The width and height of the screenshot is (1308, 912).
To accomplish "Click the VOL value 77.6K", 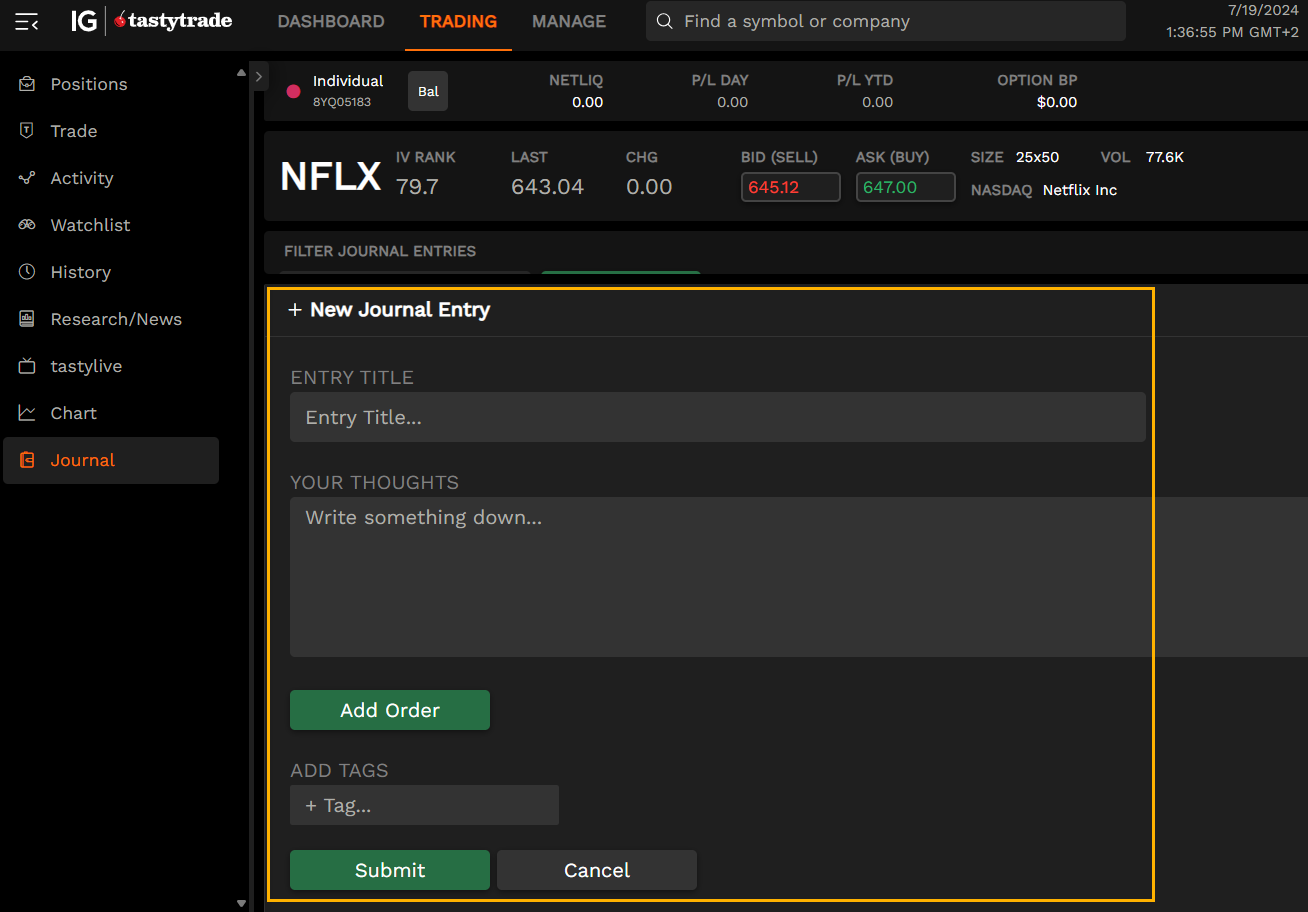I will point(1165,157).
